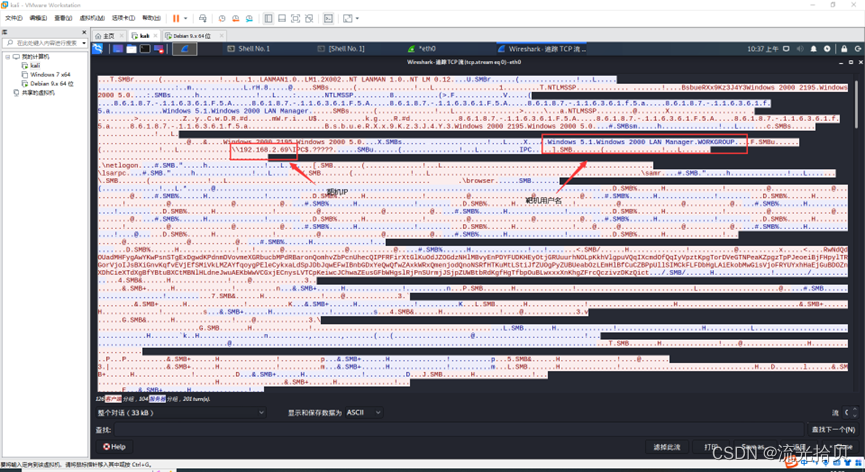Open the 整个对话 (33 kB) conversation dropdown
This screenshot has width=865, height=472.
(x=181, y=412)
